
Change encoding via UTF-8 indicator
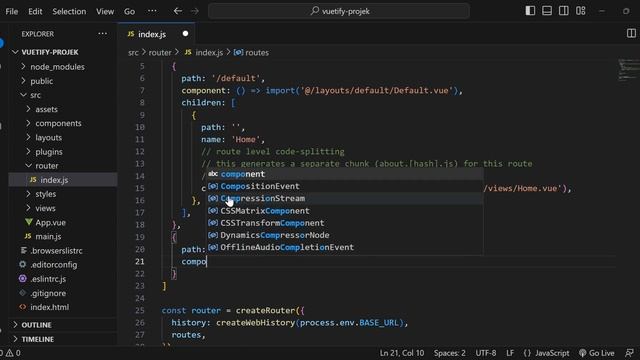[485, 353]
